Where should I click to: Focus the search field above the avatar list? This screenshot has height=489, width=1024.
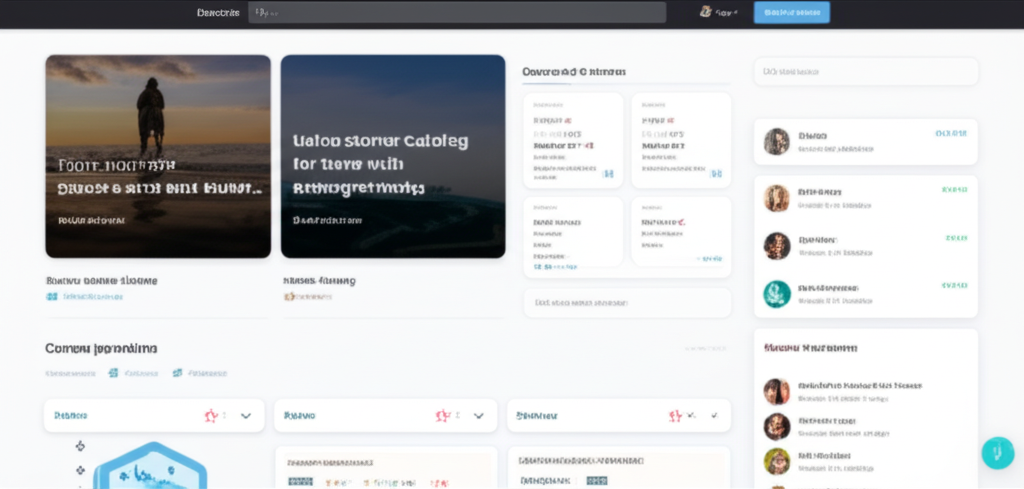click(x=866, y=72)
